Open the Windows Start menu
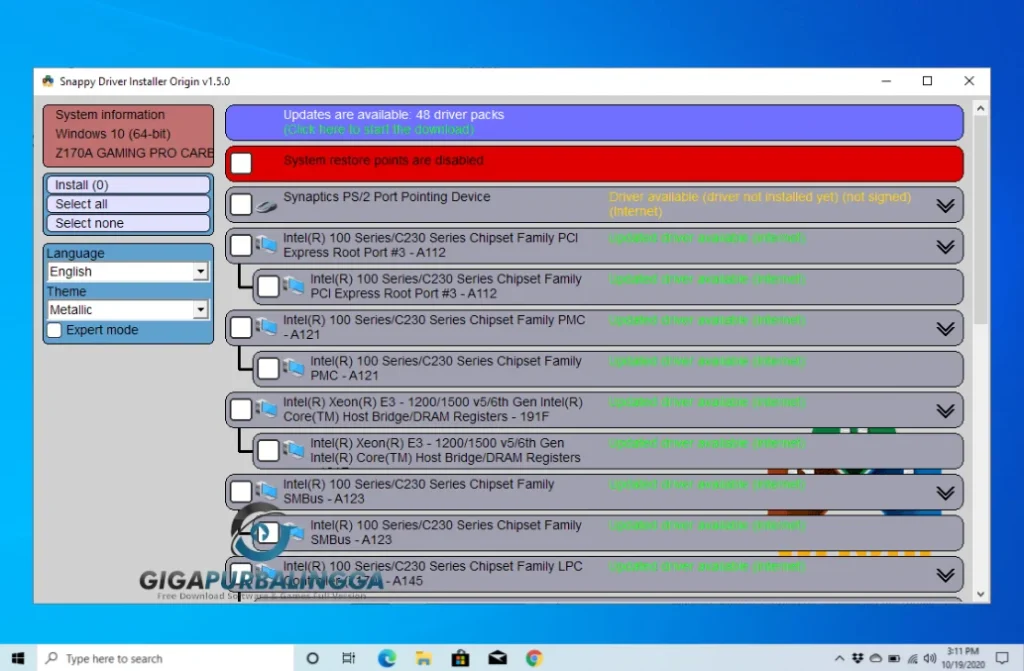 point(17,658)
